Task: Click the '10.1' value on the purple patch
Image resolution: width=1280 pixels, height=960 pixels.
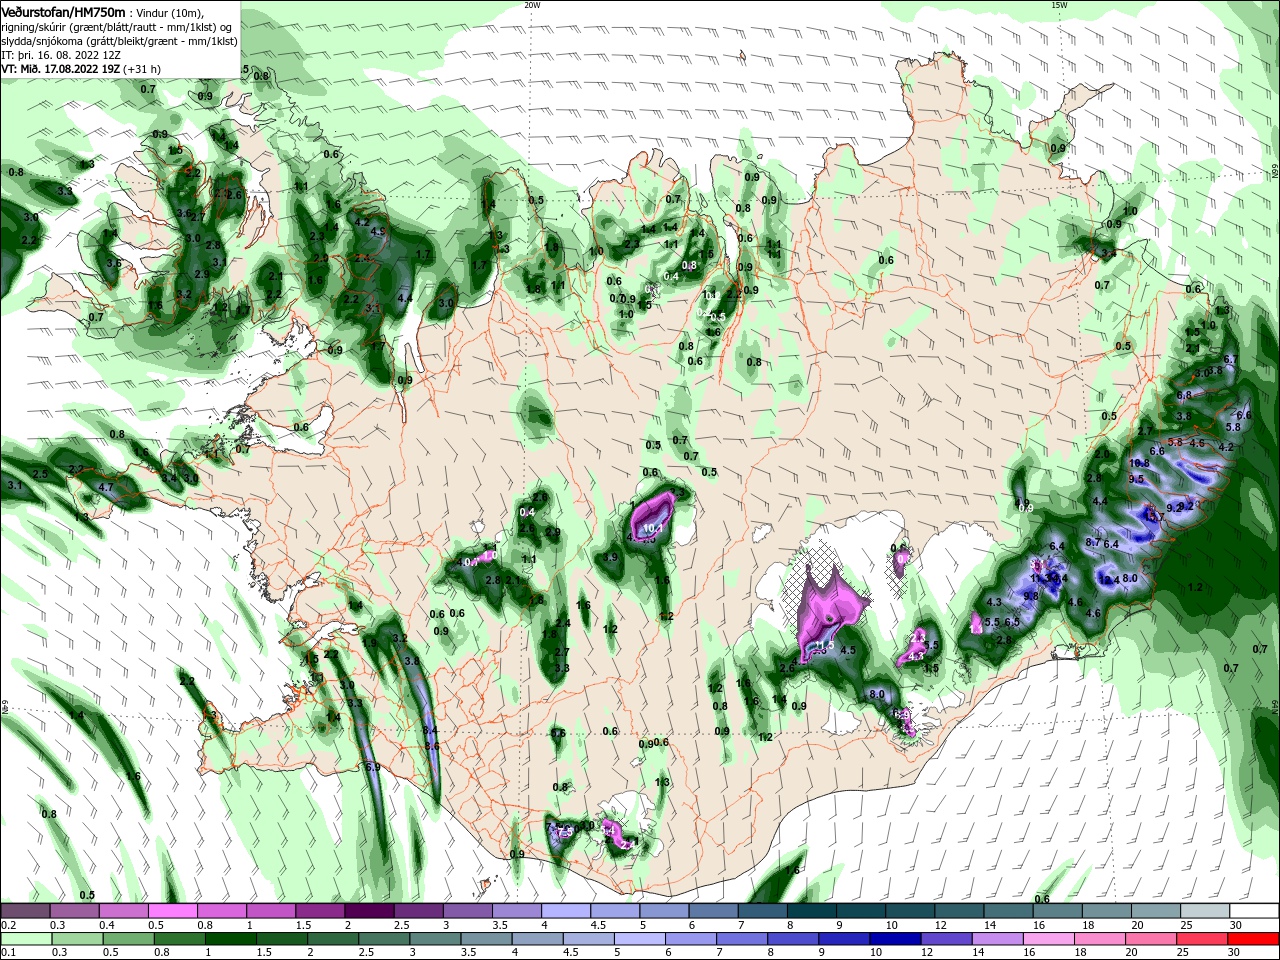Action: pyautogui.click(x=654, y=528)
